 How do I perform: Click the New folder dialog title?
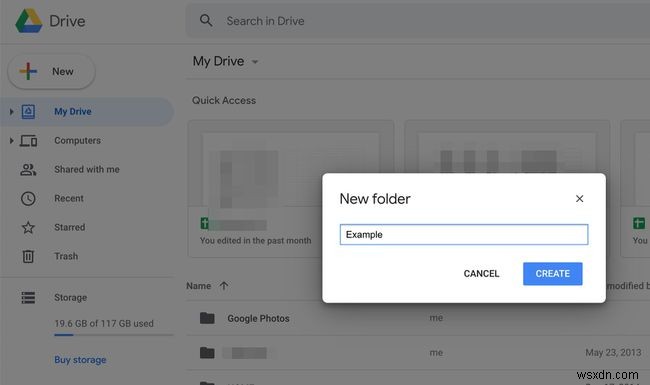point(375,199)
